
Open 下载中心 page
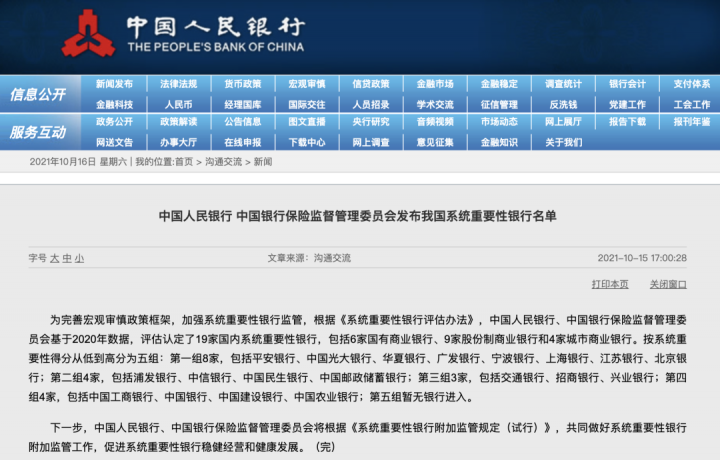tap(307, 142)
